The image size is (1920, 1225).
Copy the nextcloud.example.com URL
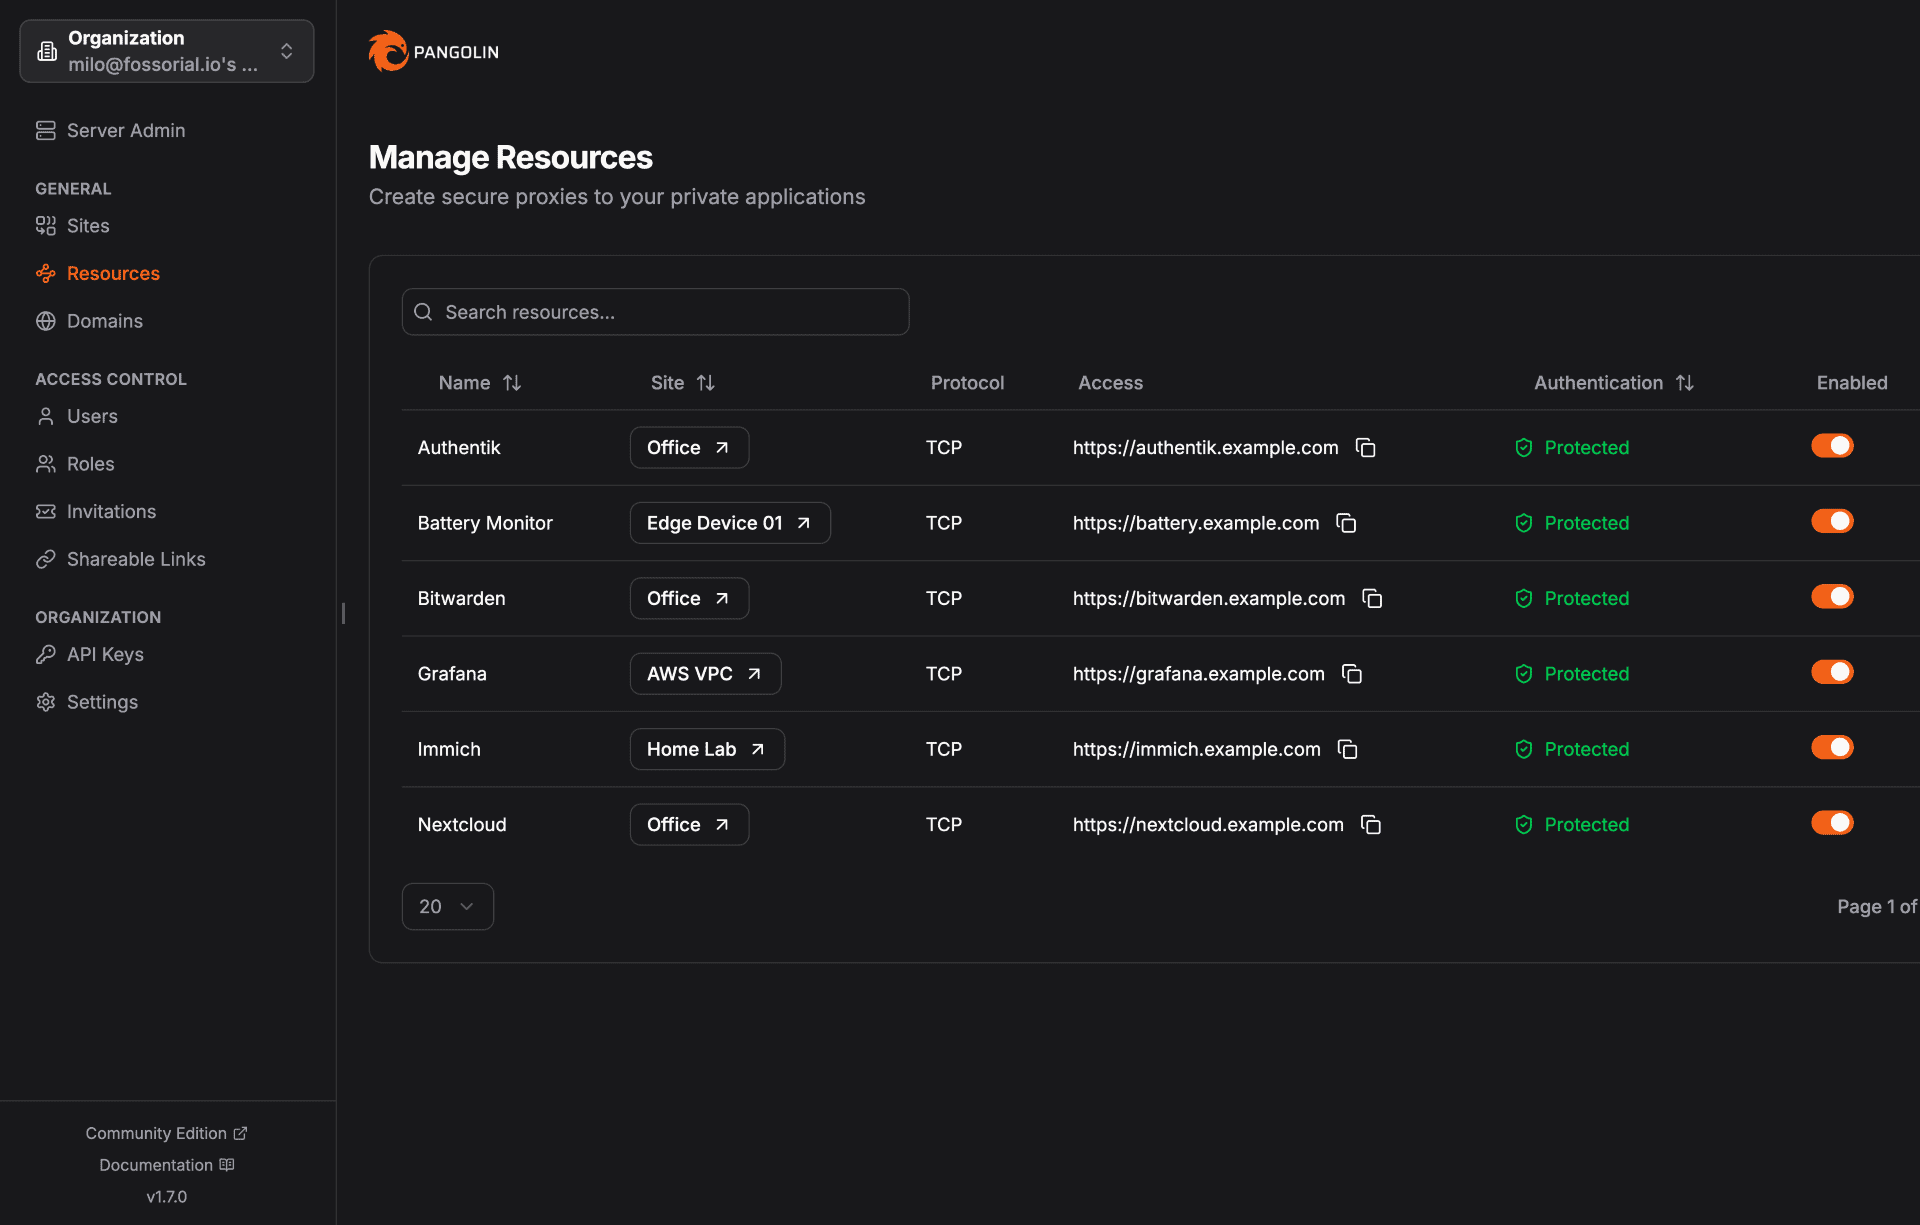1371,825
